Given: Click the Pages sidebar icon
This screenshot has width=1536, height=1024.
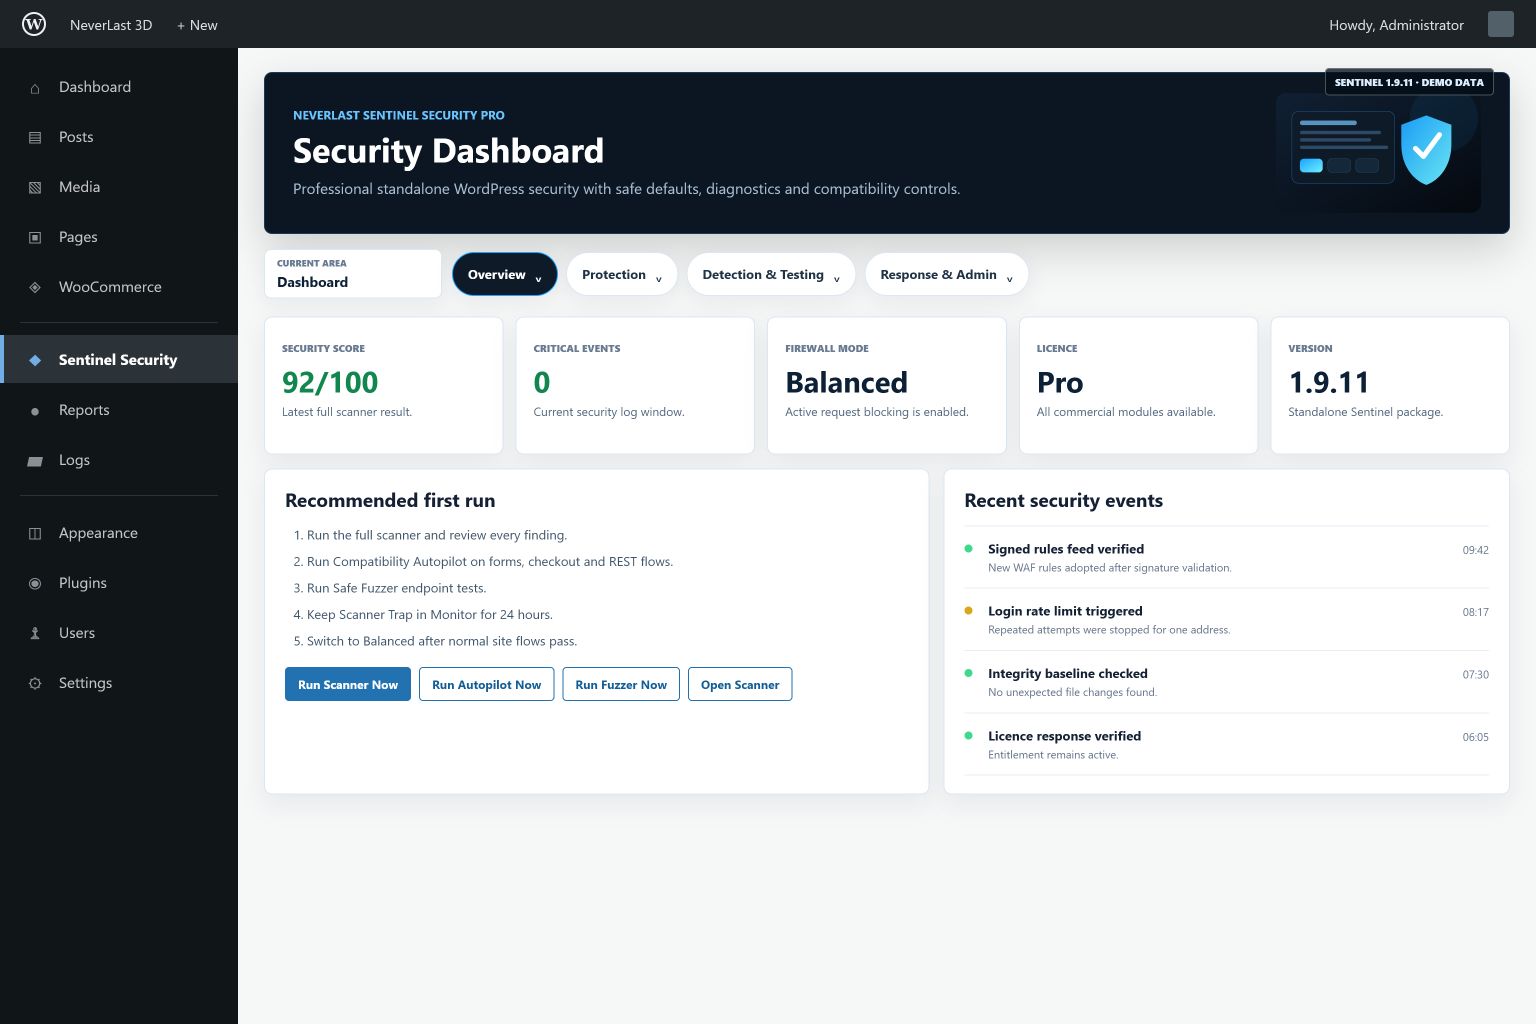Looking at the screenshot, I should (x=35, y=238).
